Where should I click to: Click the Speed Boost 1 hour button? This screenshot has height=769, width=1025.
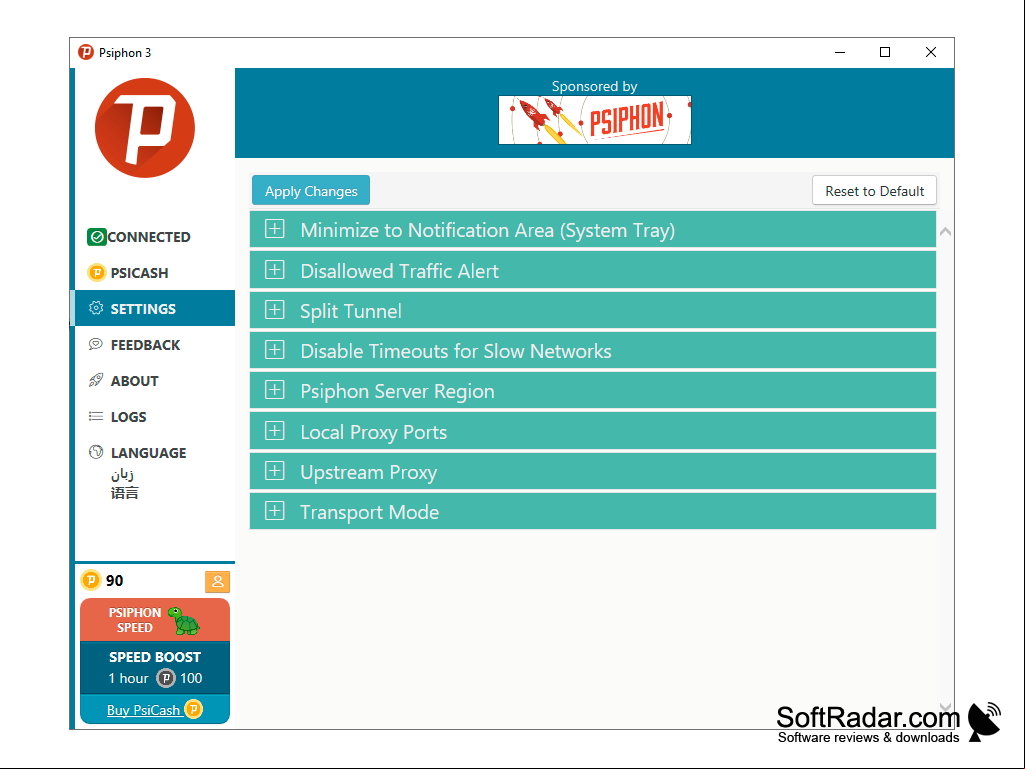[x=155, y=668]
